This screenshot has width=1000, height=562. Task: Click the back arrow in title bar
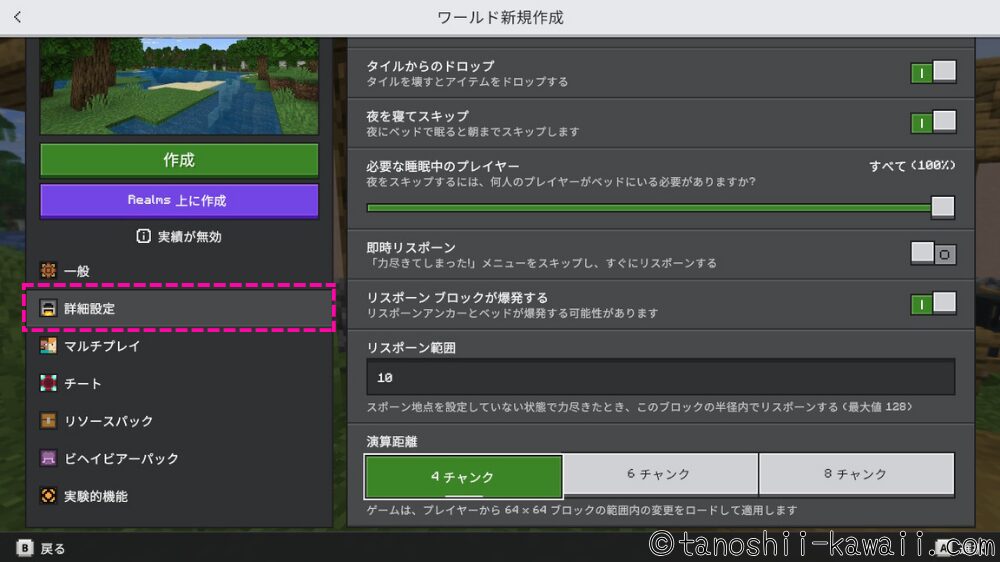coord(17,17)
